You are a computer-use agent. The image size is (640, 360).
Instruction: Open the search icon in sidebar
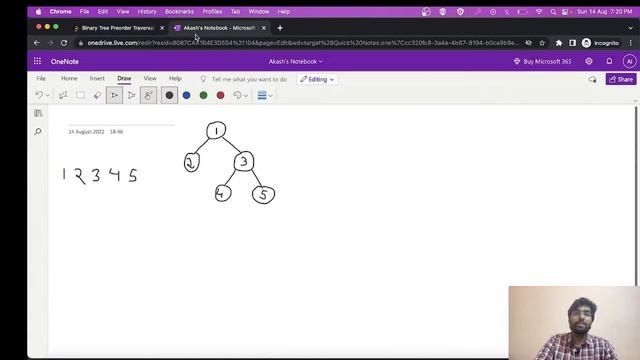[38, 131]
